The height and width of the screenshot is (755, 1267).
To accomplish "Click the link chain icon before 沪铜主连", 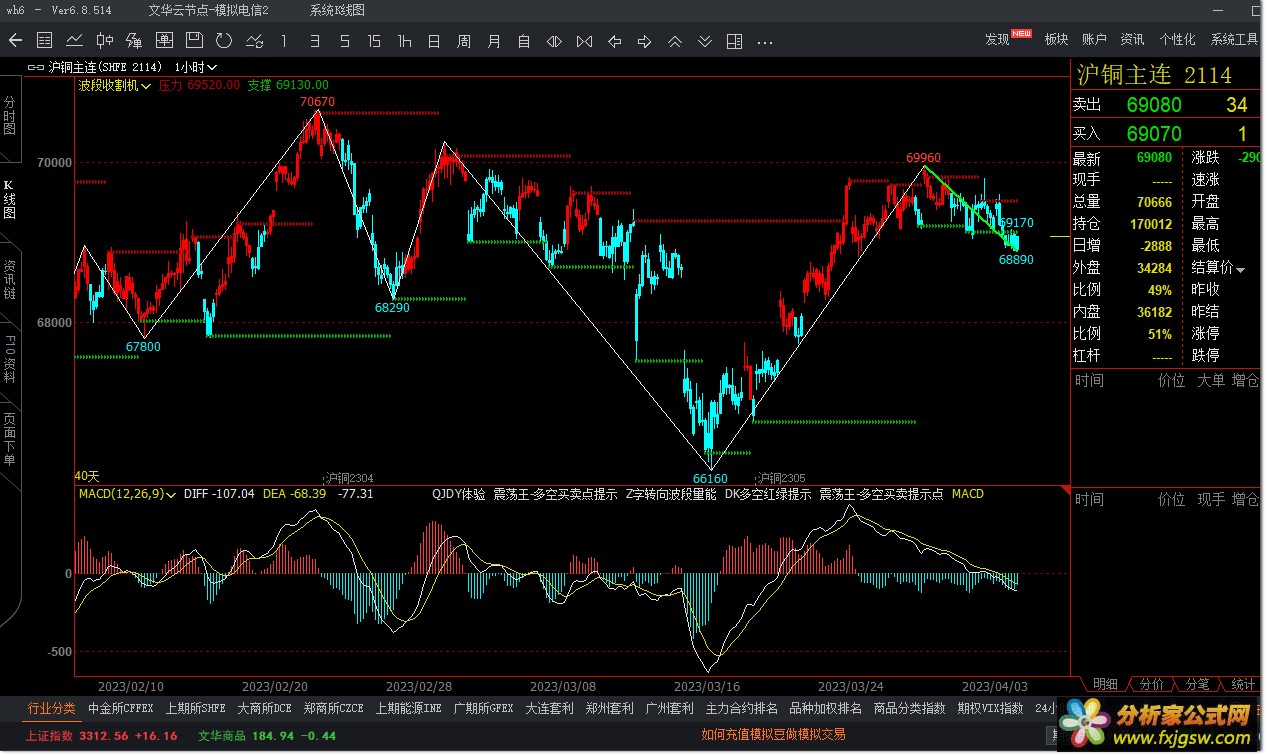I will click(38, 67).
